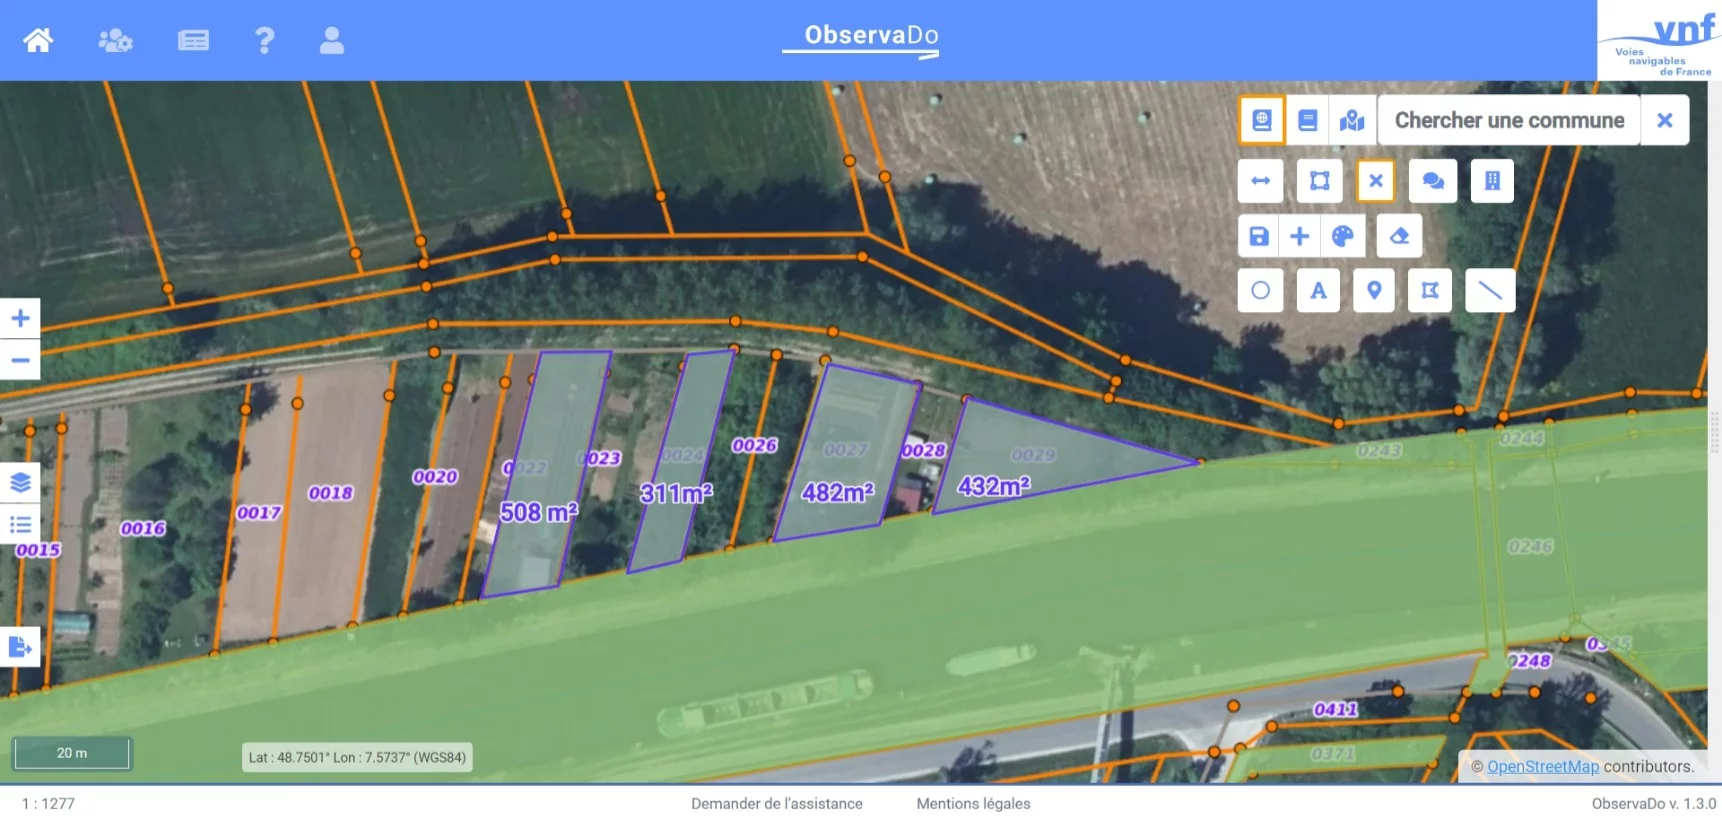This screenshot has height=819, width=1722.
Task: Click the OpenStreetMap attribution link
Action: (x=1543, y=766)
